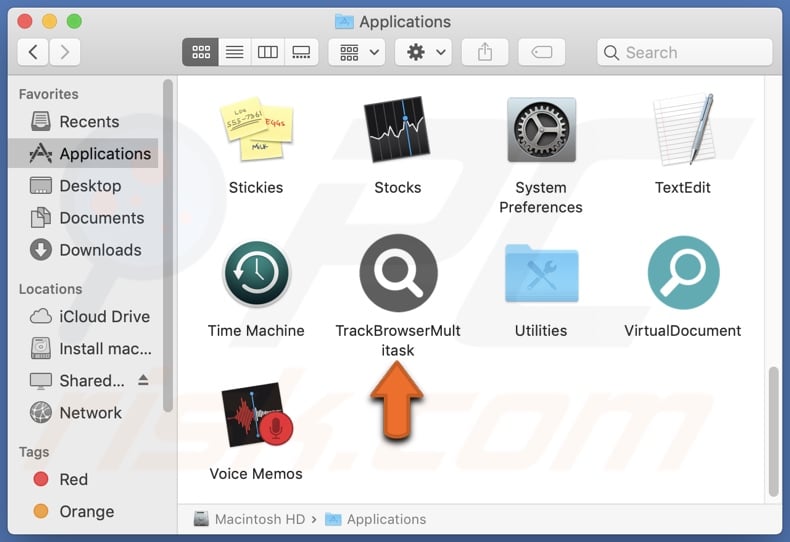Click the VirtualDocument label text
The height and width of the screenshot is (542, 790).
coord(683,330)
